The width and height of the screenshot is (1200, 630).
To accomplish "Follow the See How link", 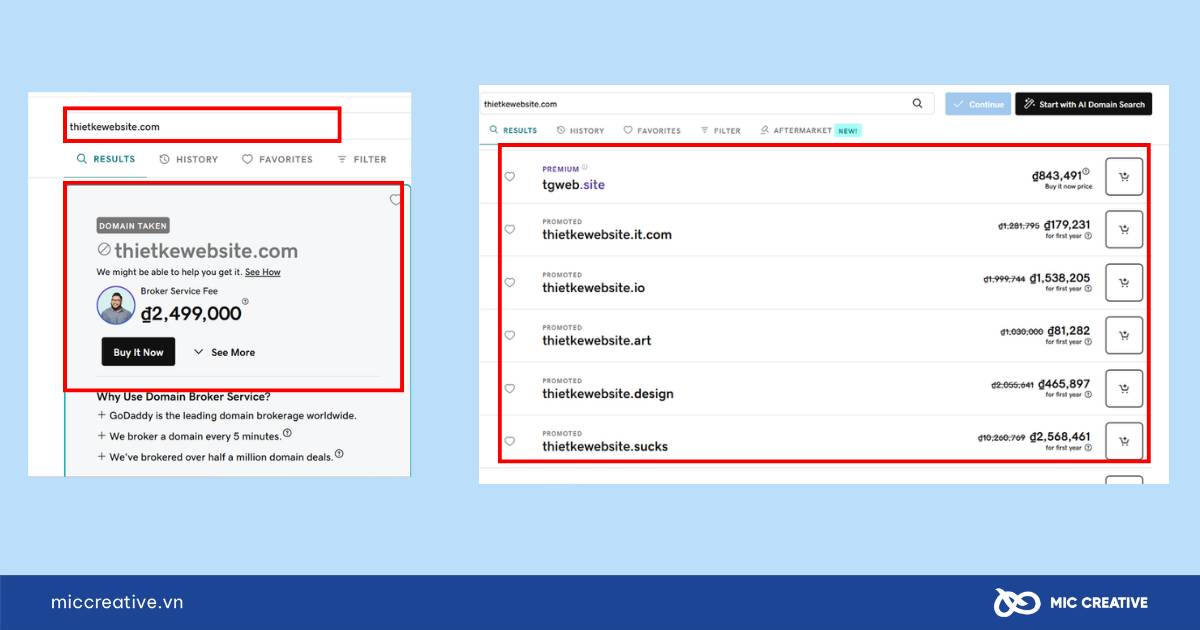I will coord(263,272).
